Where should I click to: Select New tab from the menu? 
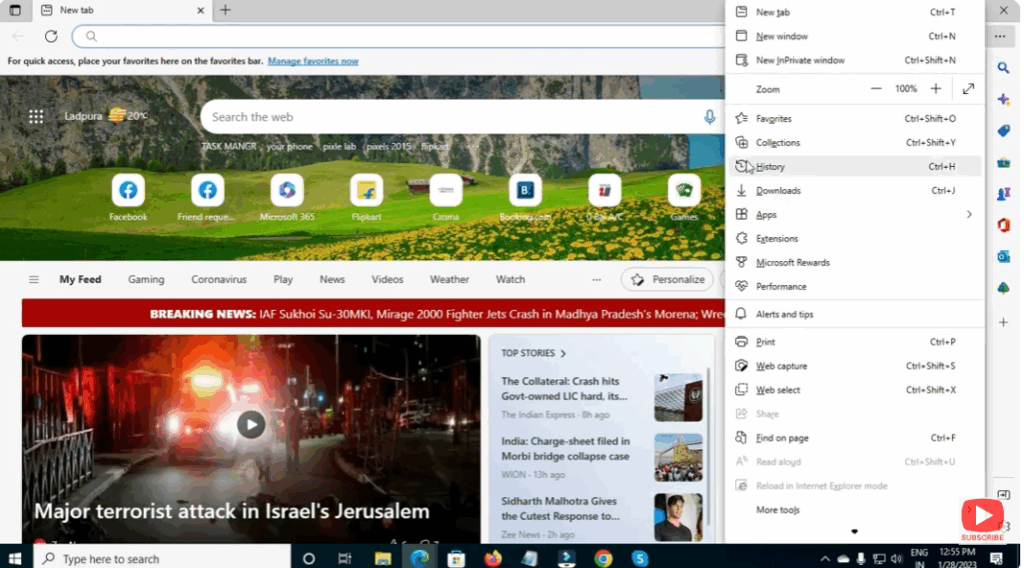pos(854,12)
